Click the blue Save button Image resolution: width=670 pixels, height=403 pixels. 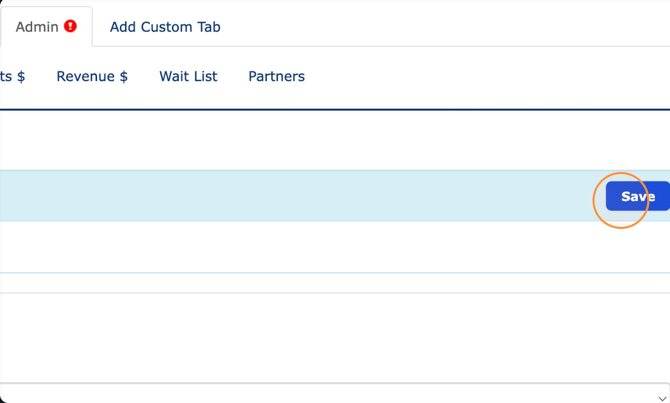coord(638,196)
